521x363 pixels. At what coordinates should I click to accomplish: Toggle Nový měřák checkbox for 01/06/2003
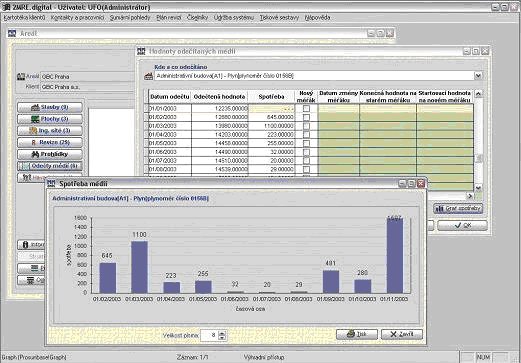(306, 152)
